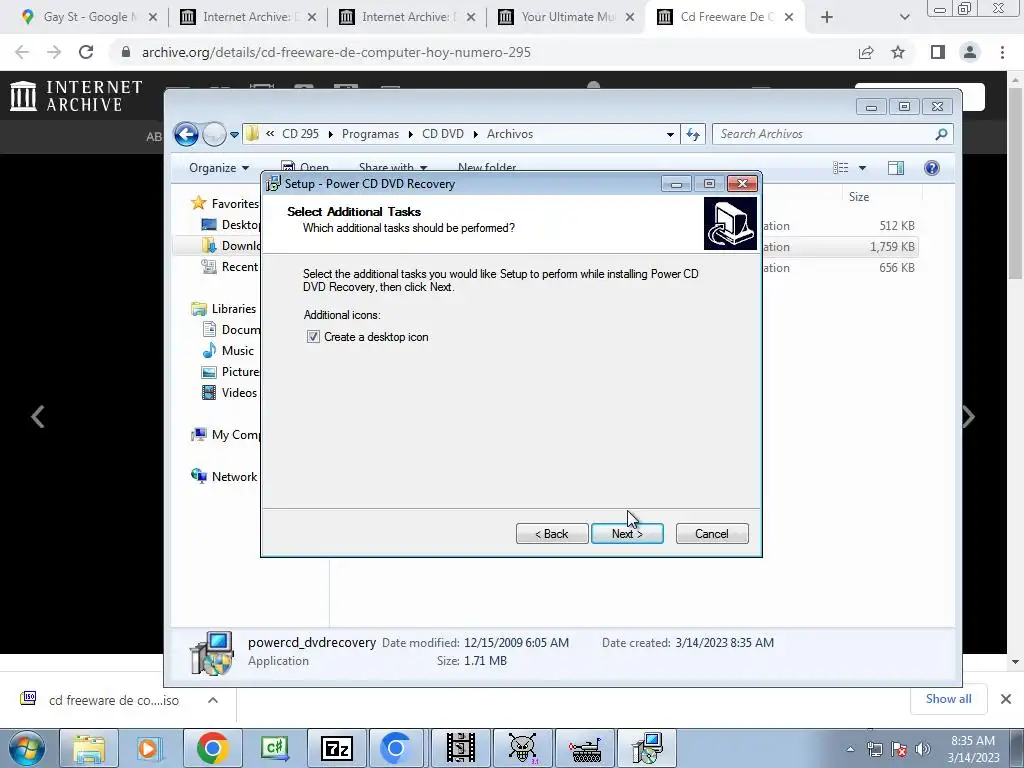1024x768 pixels.
Task: Open the Organize menu in Explorer
Action: [x=219, y=168]
